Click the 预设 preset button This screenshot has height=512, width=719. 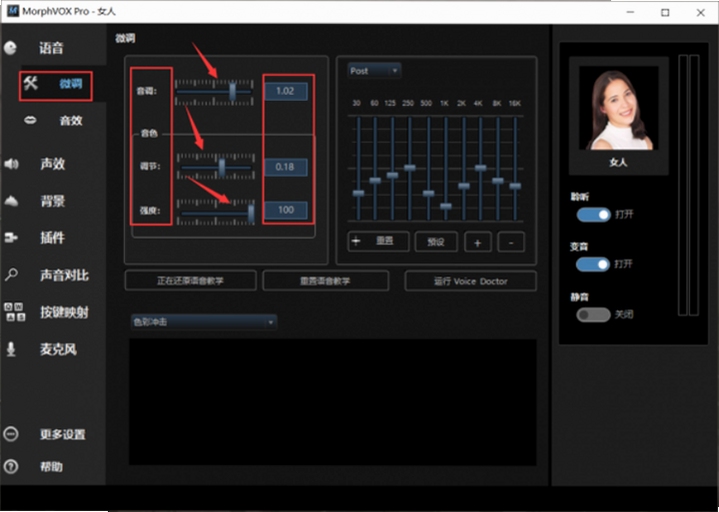coord(436,242)
